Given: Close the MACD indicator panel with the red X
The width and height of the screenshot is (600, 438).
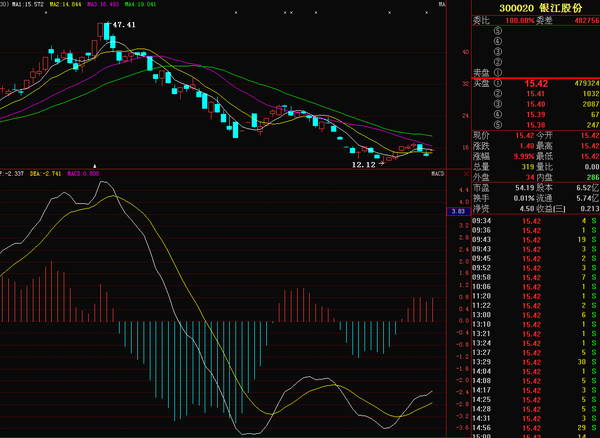Looking at the screenshot, I should pos(466,174).
